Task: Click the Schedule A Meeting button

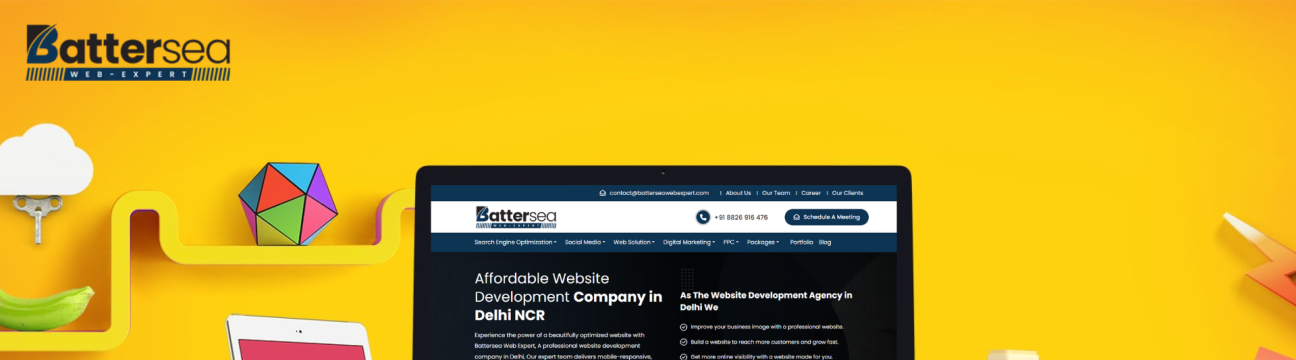Action: tap(826, 217)
